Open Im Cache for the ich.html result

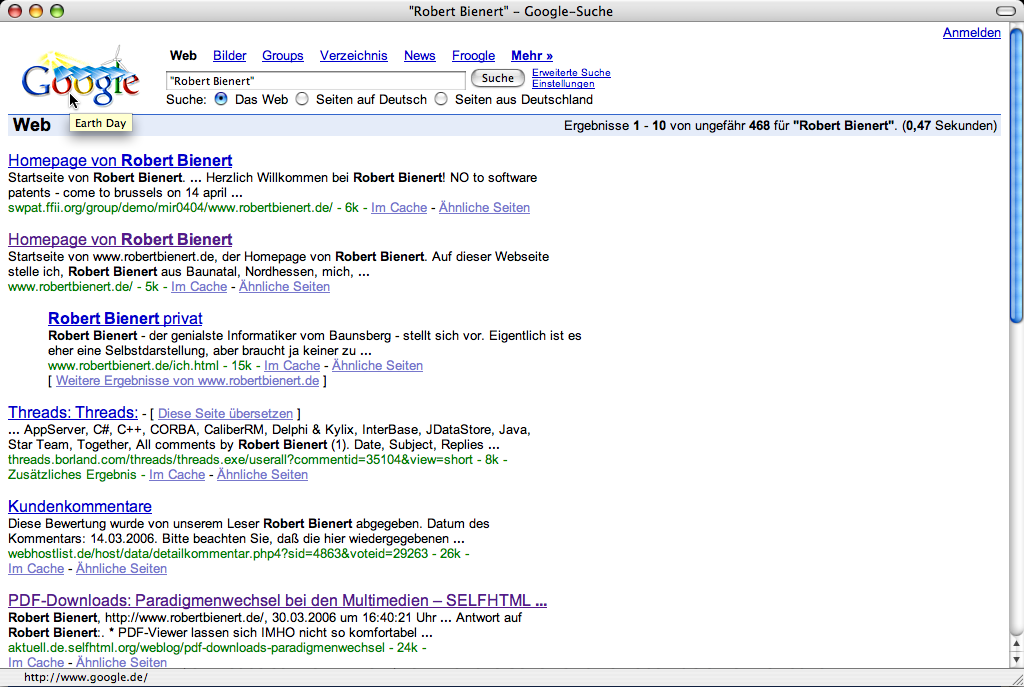pyautogui.click(x=292, y=366)
